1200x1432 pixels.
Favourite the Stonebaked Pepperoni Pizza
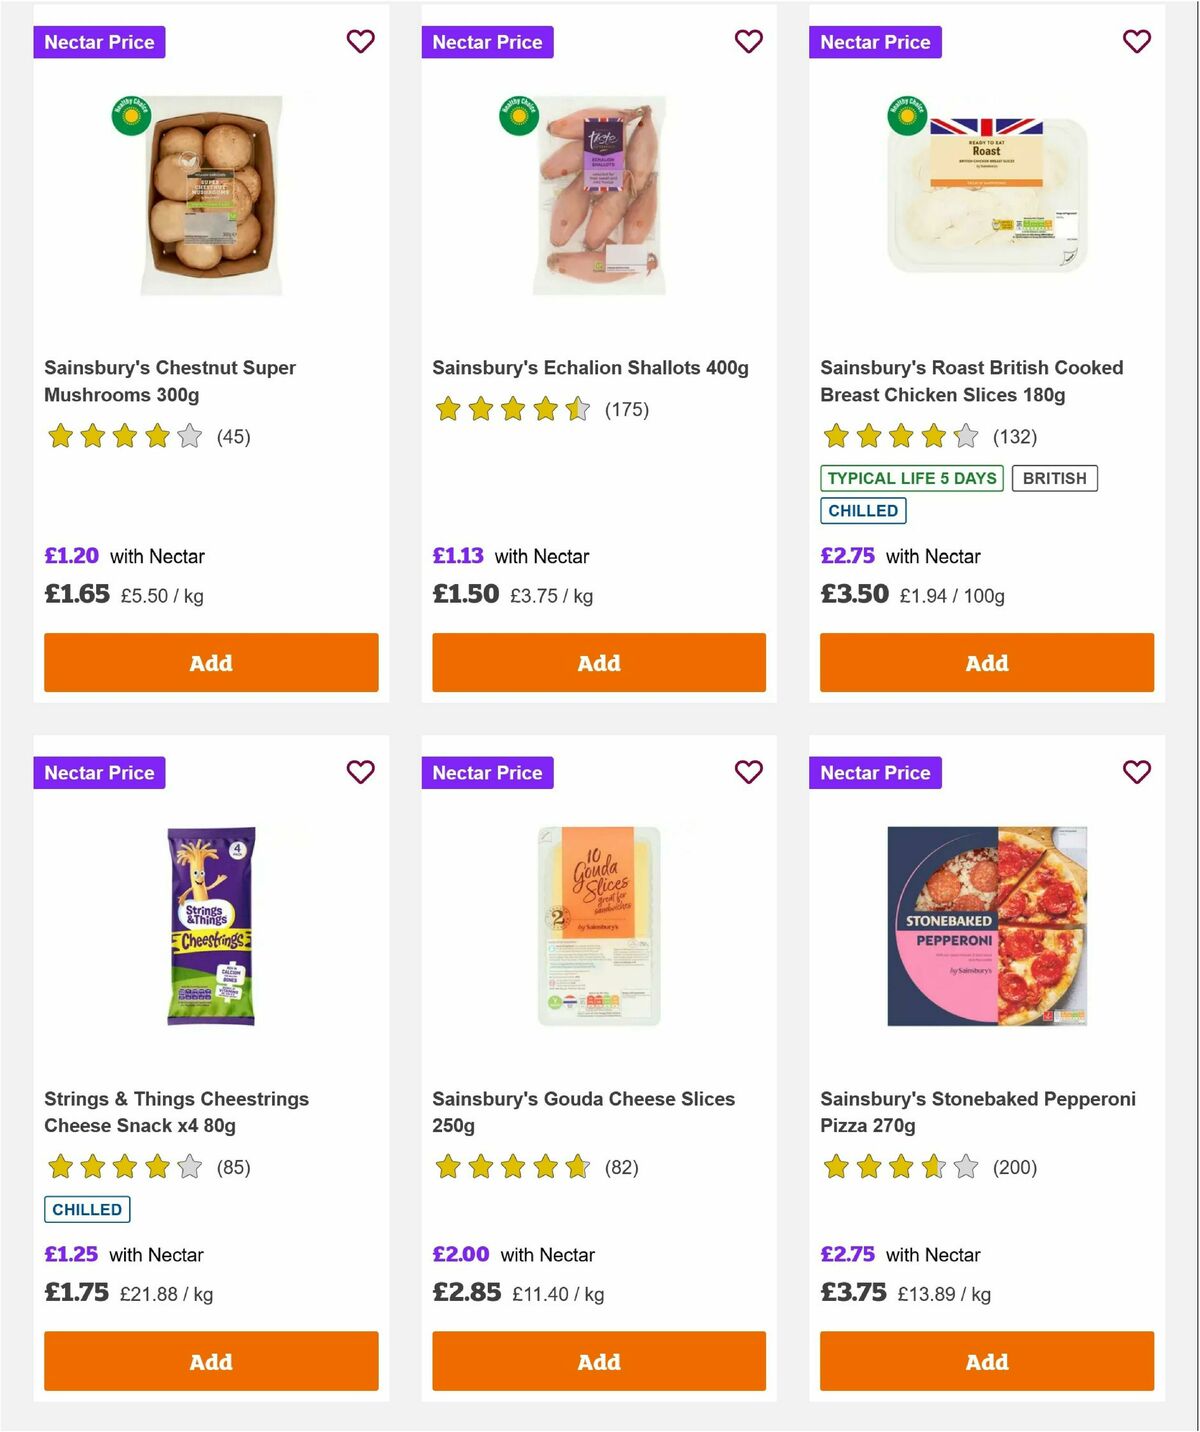click(x=1136, y=772)
